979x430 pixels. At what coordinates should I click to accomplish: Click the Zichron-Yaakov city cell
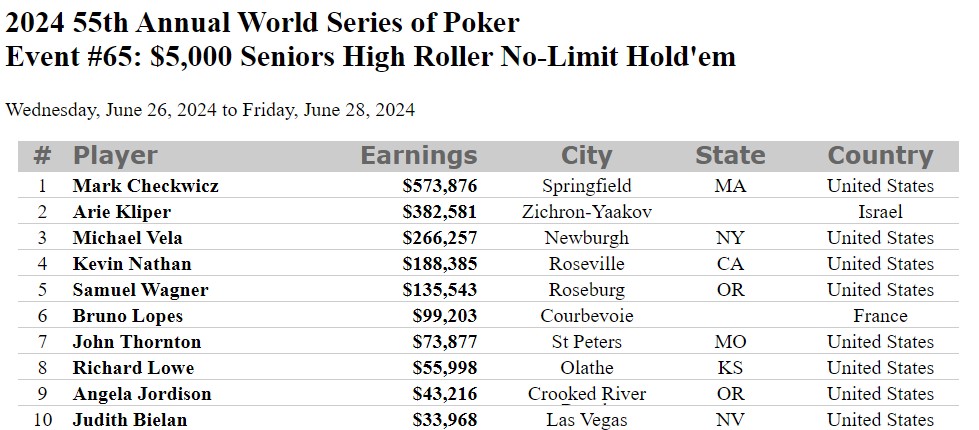click(x=587, y=212)
